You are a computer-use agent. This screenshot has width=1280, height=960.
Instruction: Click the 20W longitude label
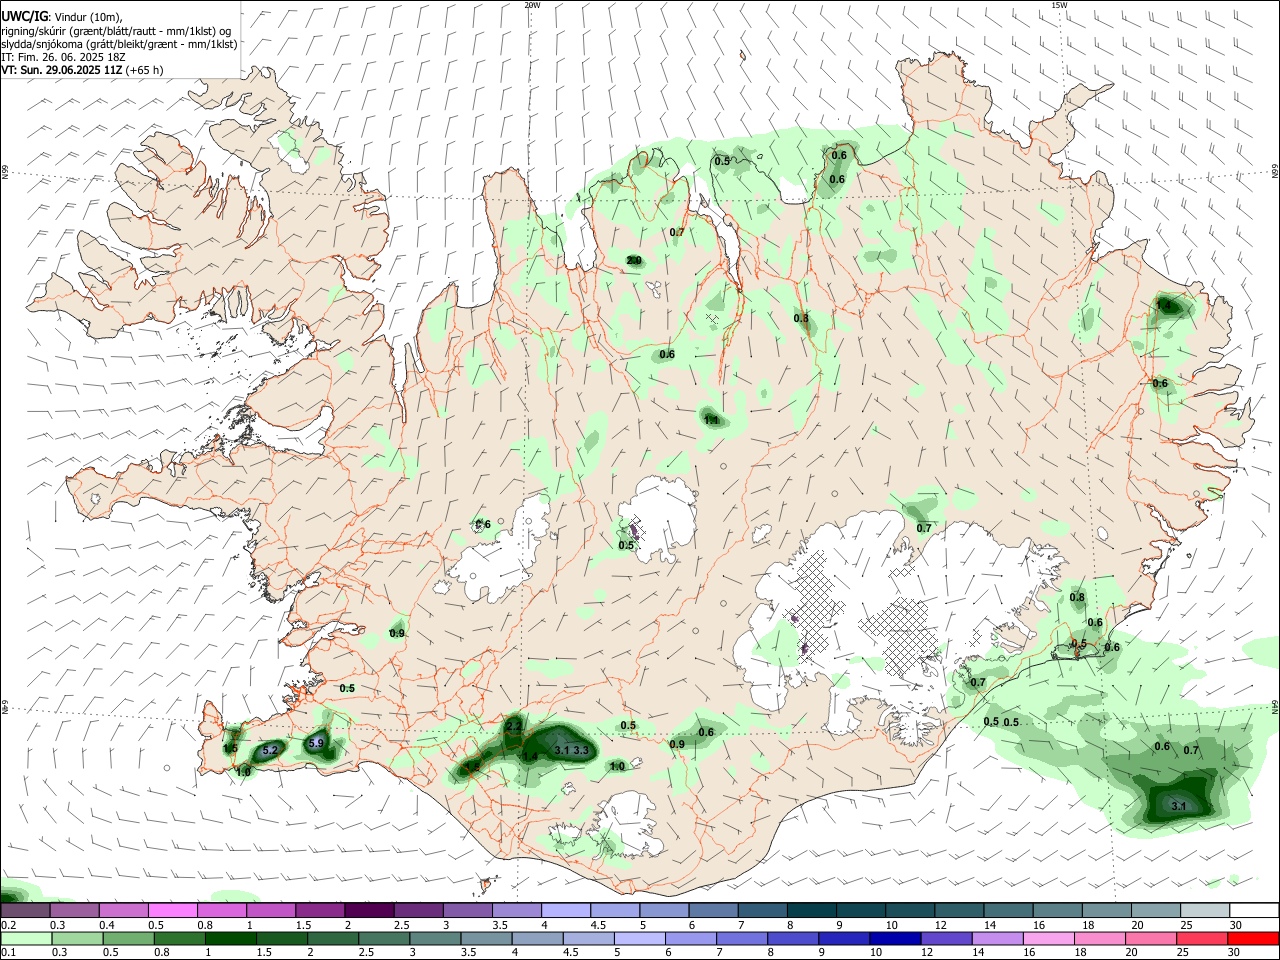tap(533, 5)
